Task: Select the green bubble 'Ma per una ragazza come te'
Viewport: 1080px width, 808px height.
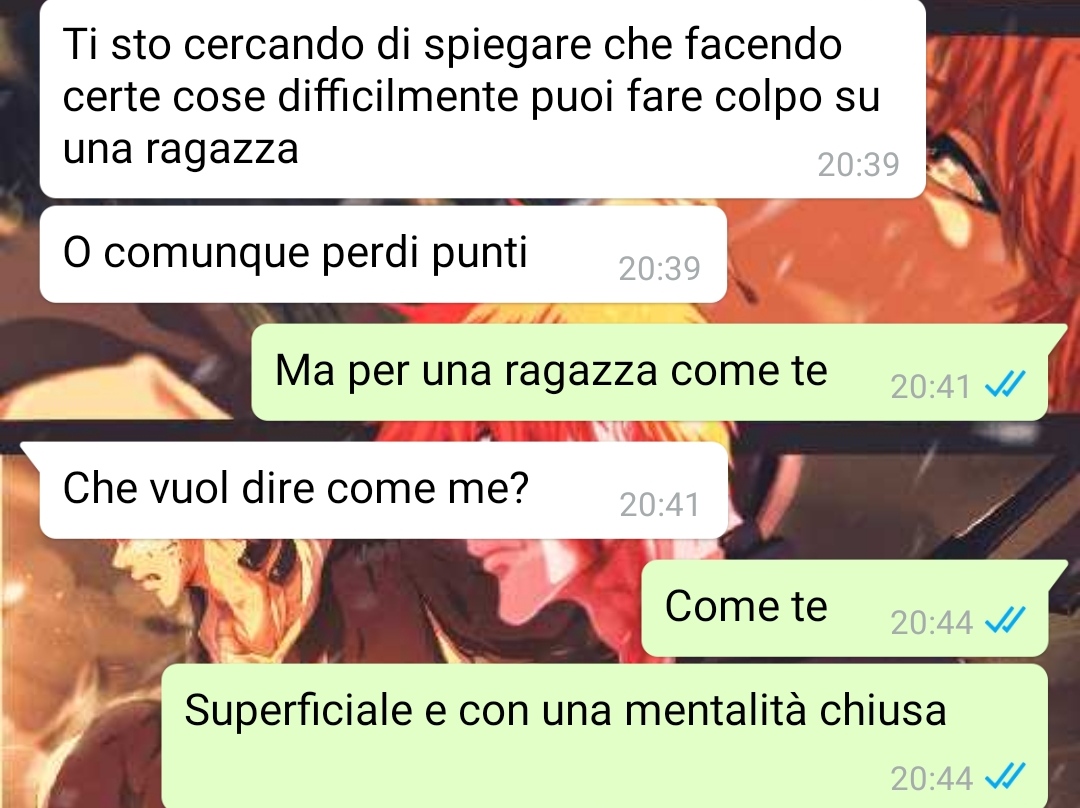Action: pos(650,372)
